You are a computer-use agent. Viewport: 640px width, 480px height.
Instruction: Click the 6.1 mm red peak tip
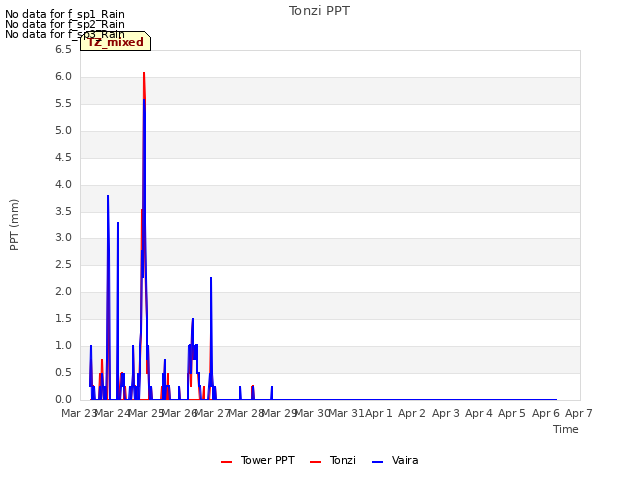coord(144,73)
